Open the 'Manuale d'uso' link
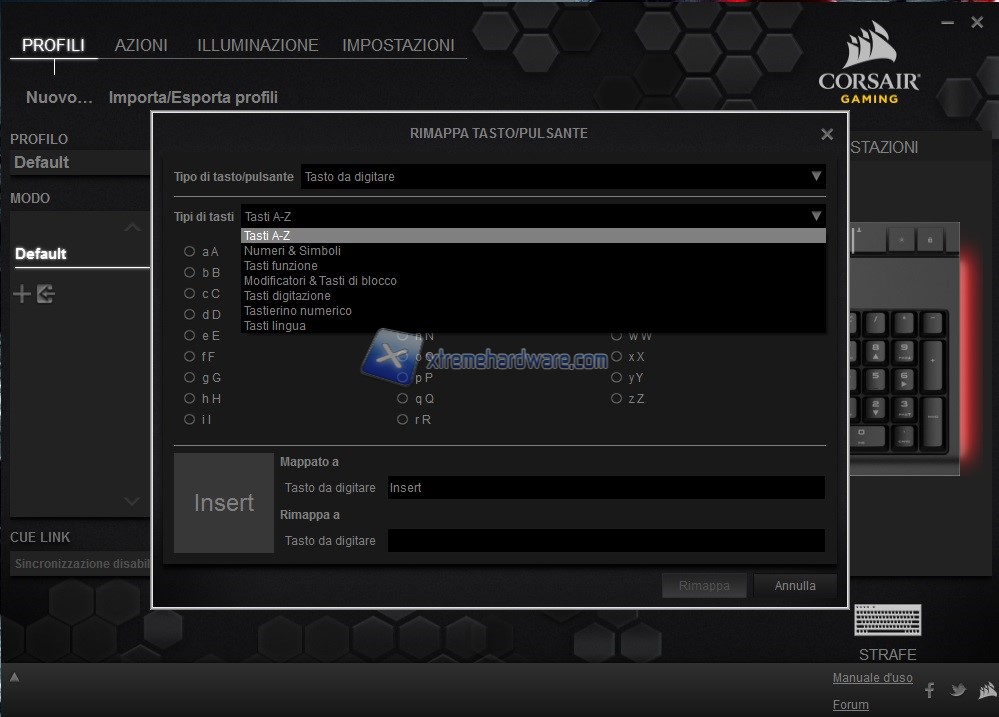The width and height of the screenshot is (999, 717). [872, 678]
